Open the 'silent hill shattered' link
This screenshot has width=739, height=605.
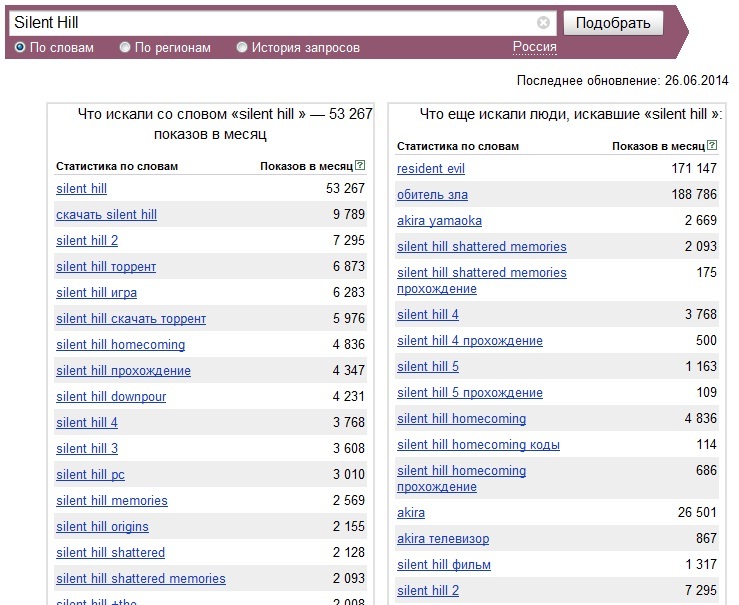110,553
